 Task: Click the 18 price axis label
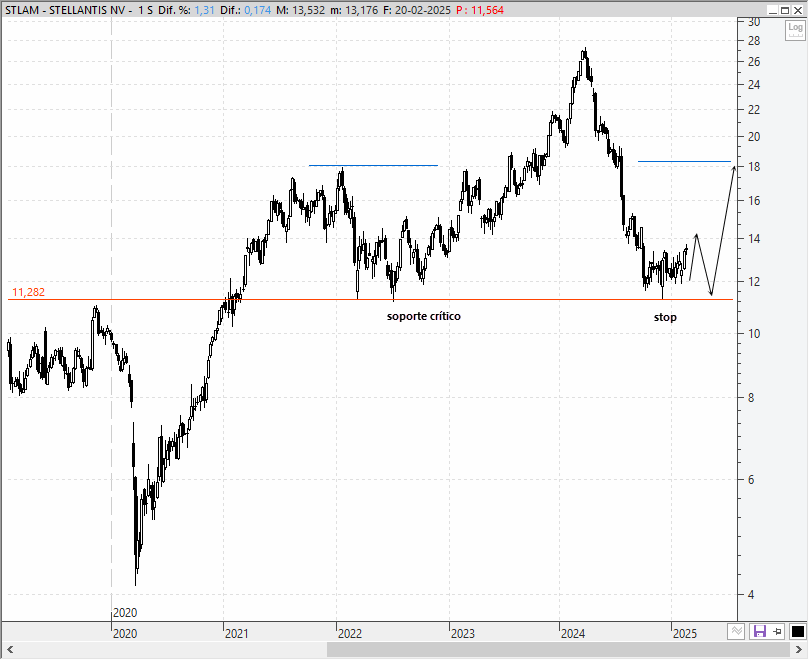[x=754, y=167]
